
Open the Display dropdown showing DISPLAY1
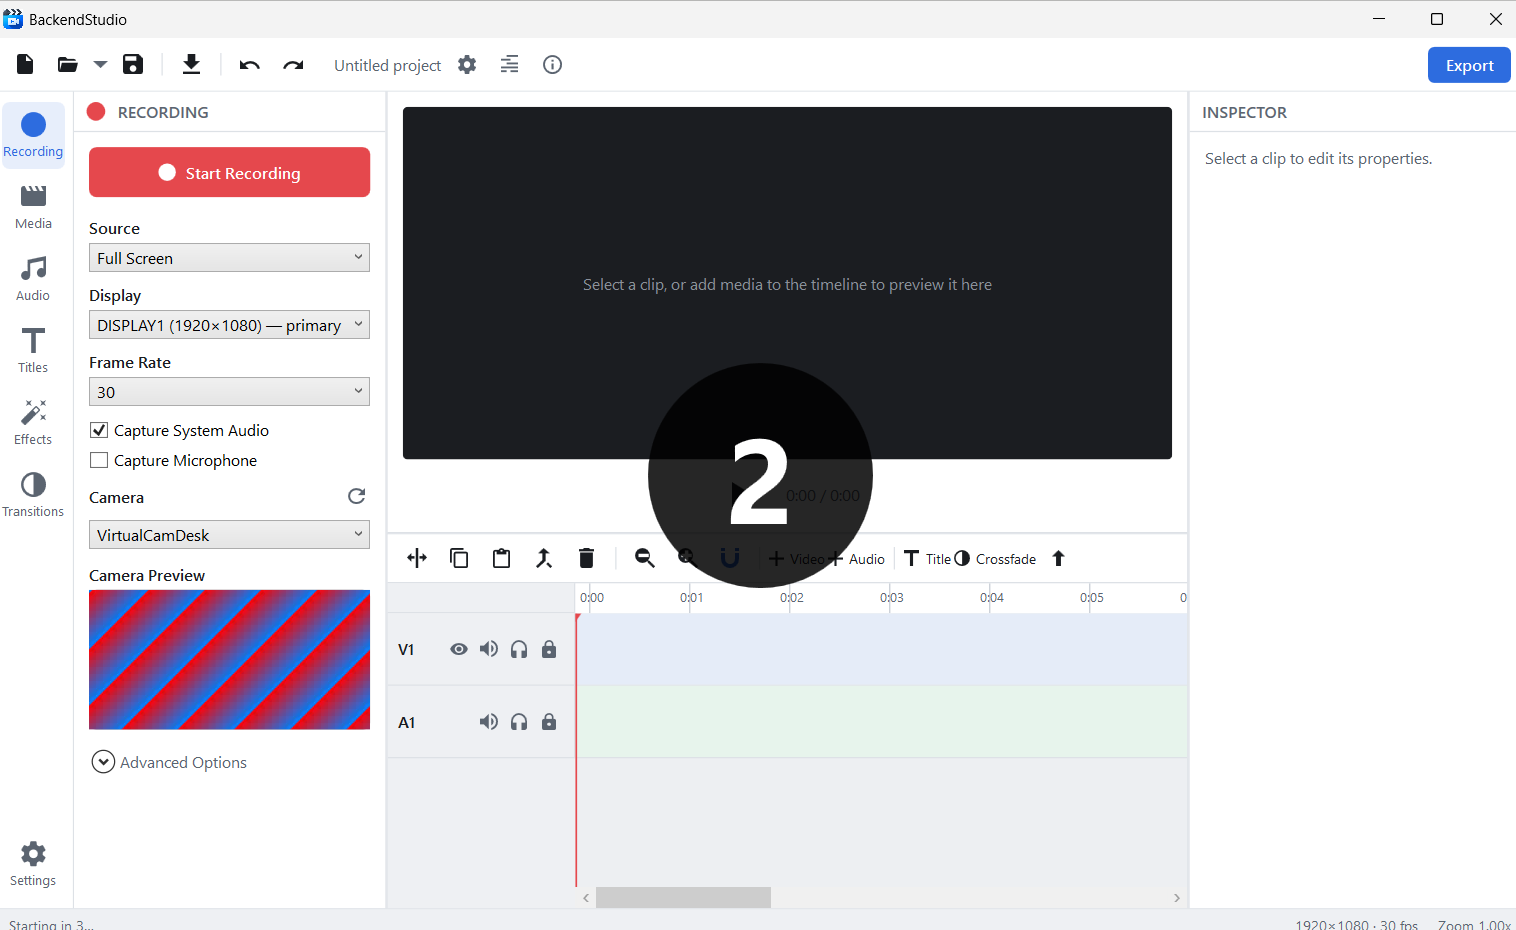(x=229, y=325)
